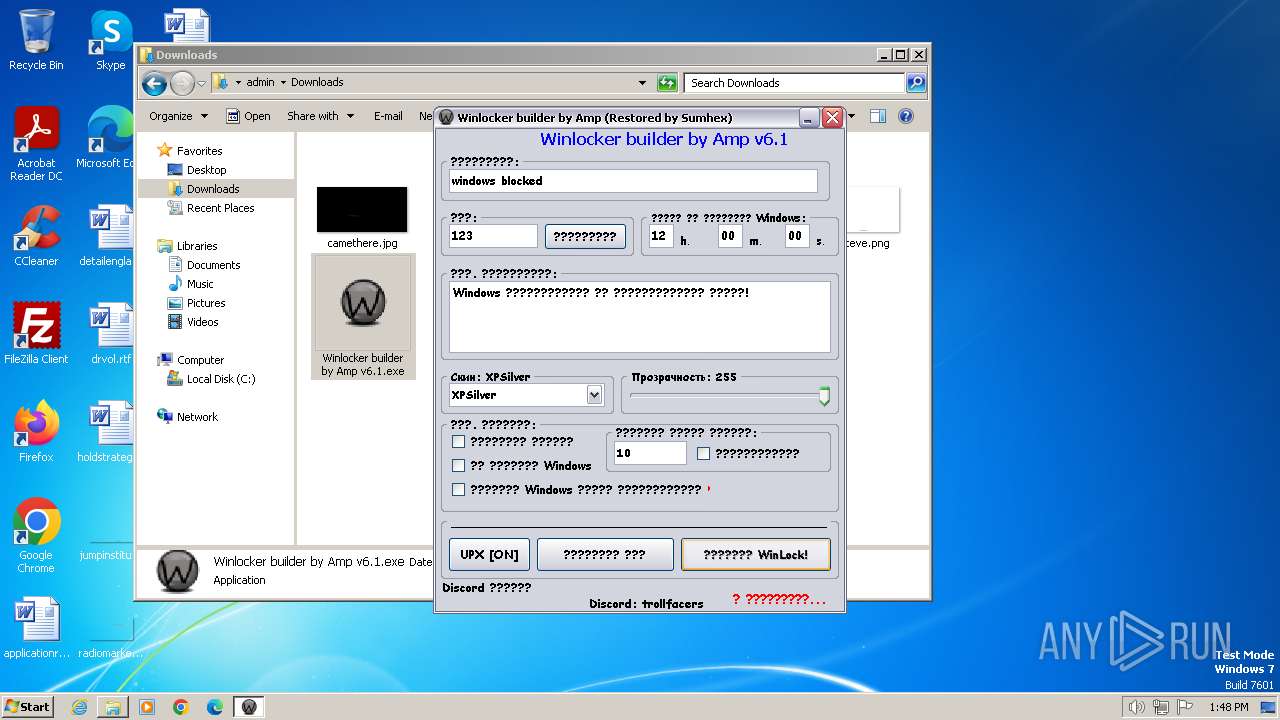Expand the address bar history dropdown

[x=642, y=83]
